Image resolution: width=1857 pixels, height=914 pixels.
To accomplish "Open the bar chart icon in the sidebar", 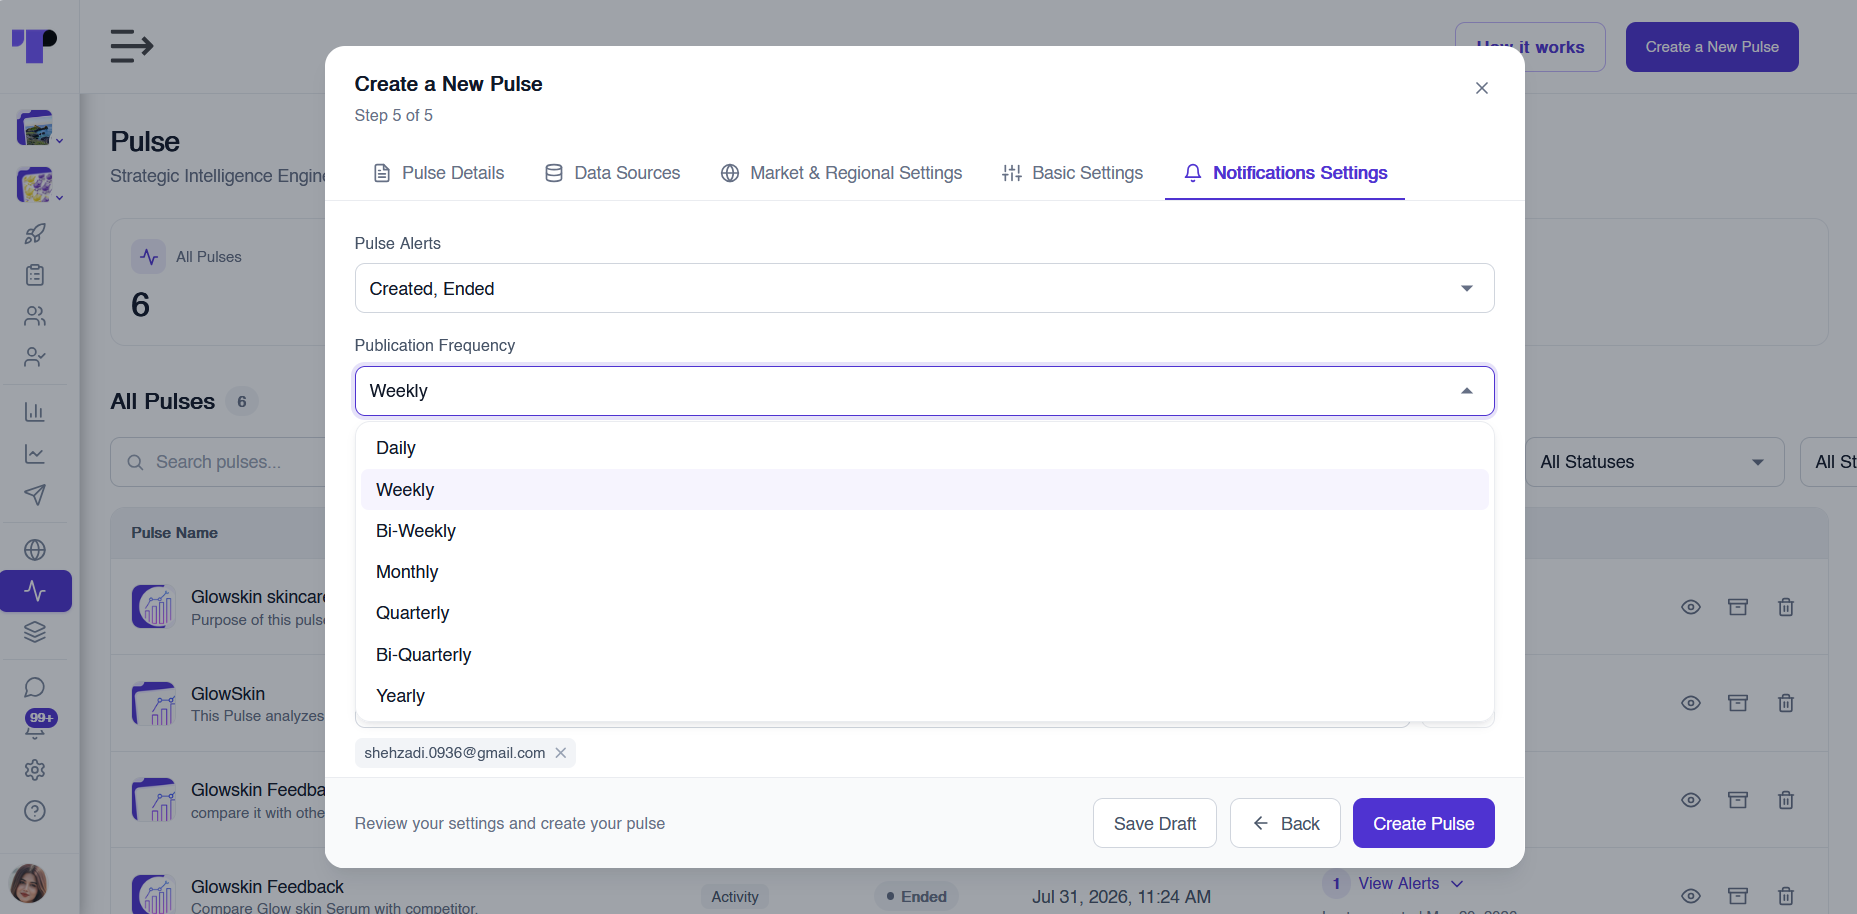I will click(35, 412).
